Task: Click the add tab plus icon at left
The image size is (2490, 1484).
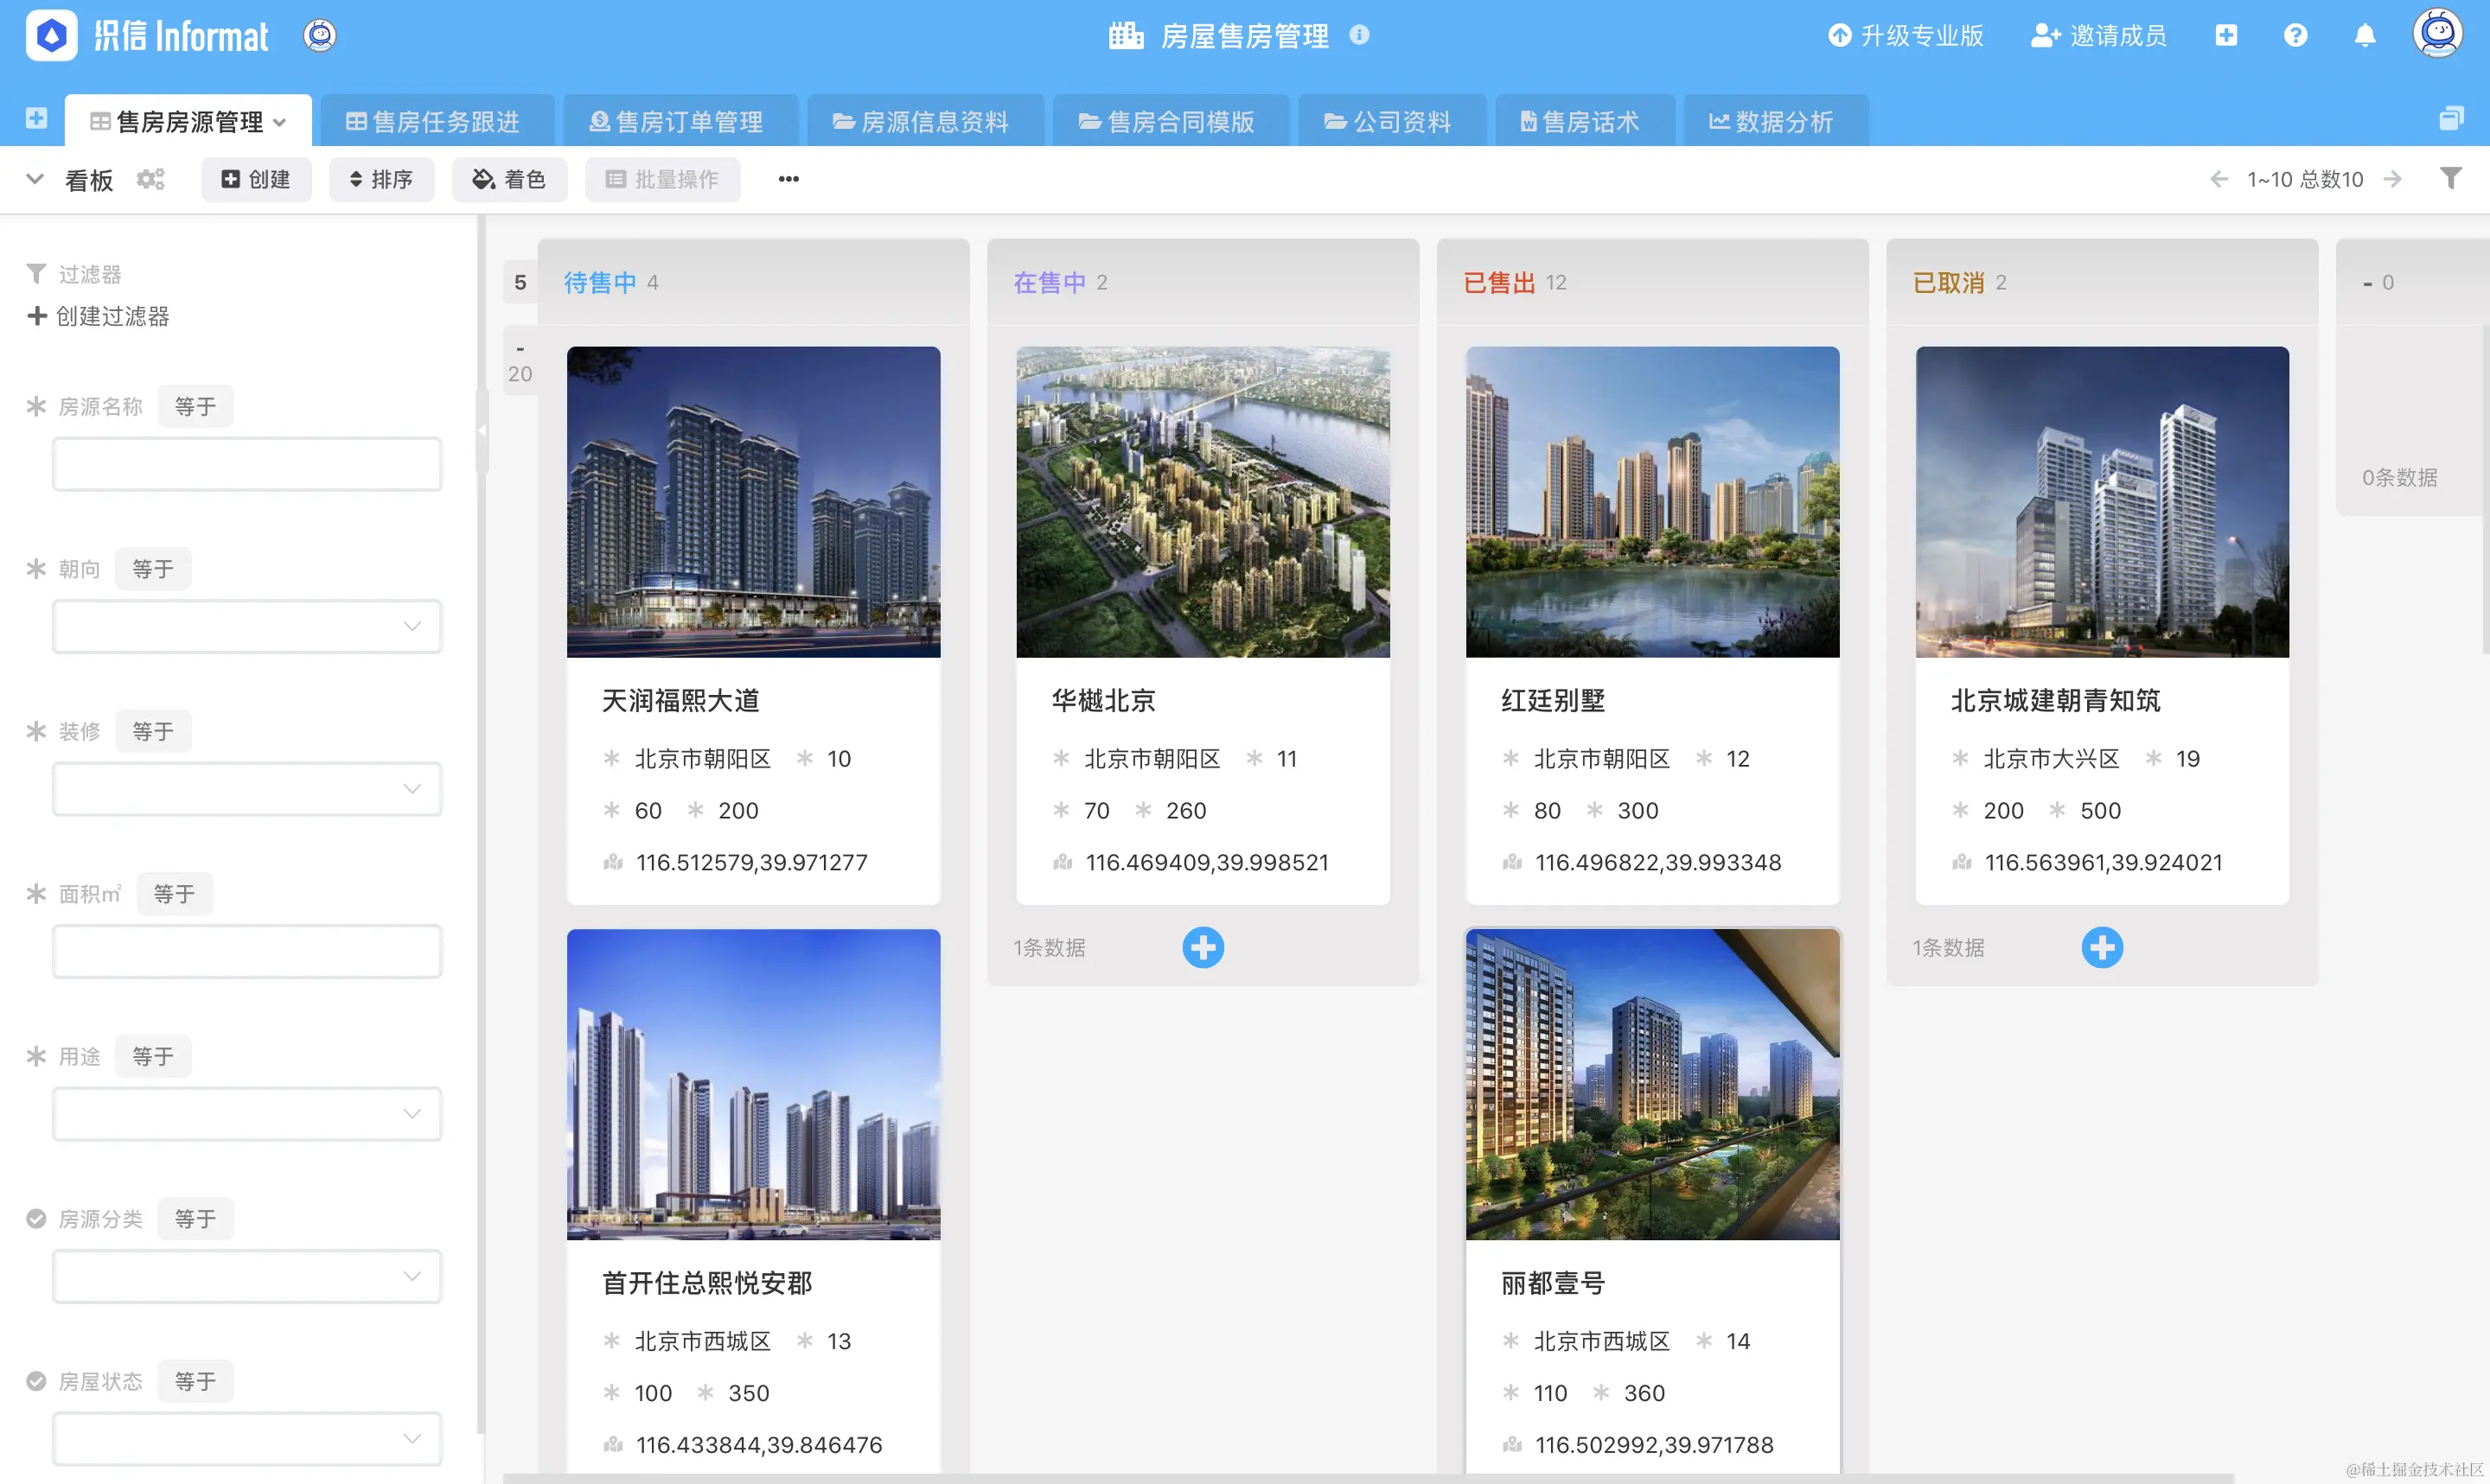Action: coord(36,119)
